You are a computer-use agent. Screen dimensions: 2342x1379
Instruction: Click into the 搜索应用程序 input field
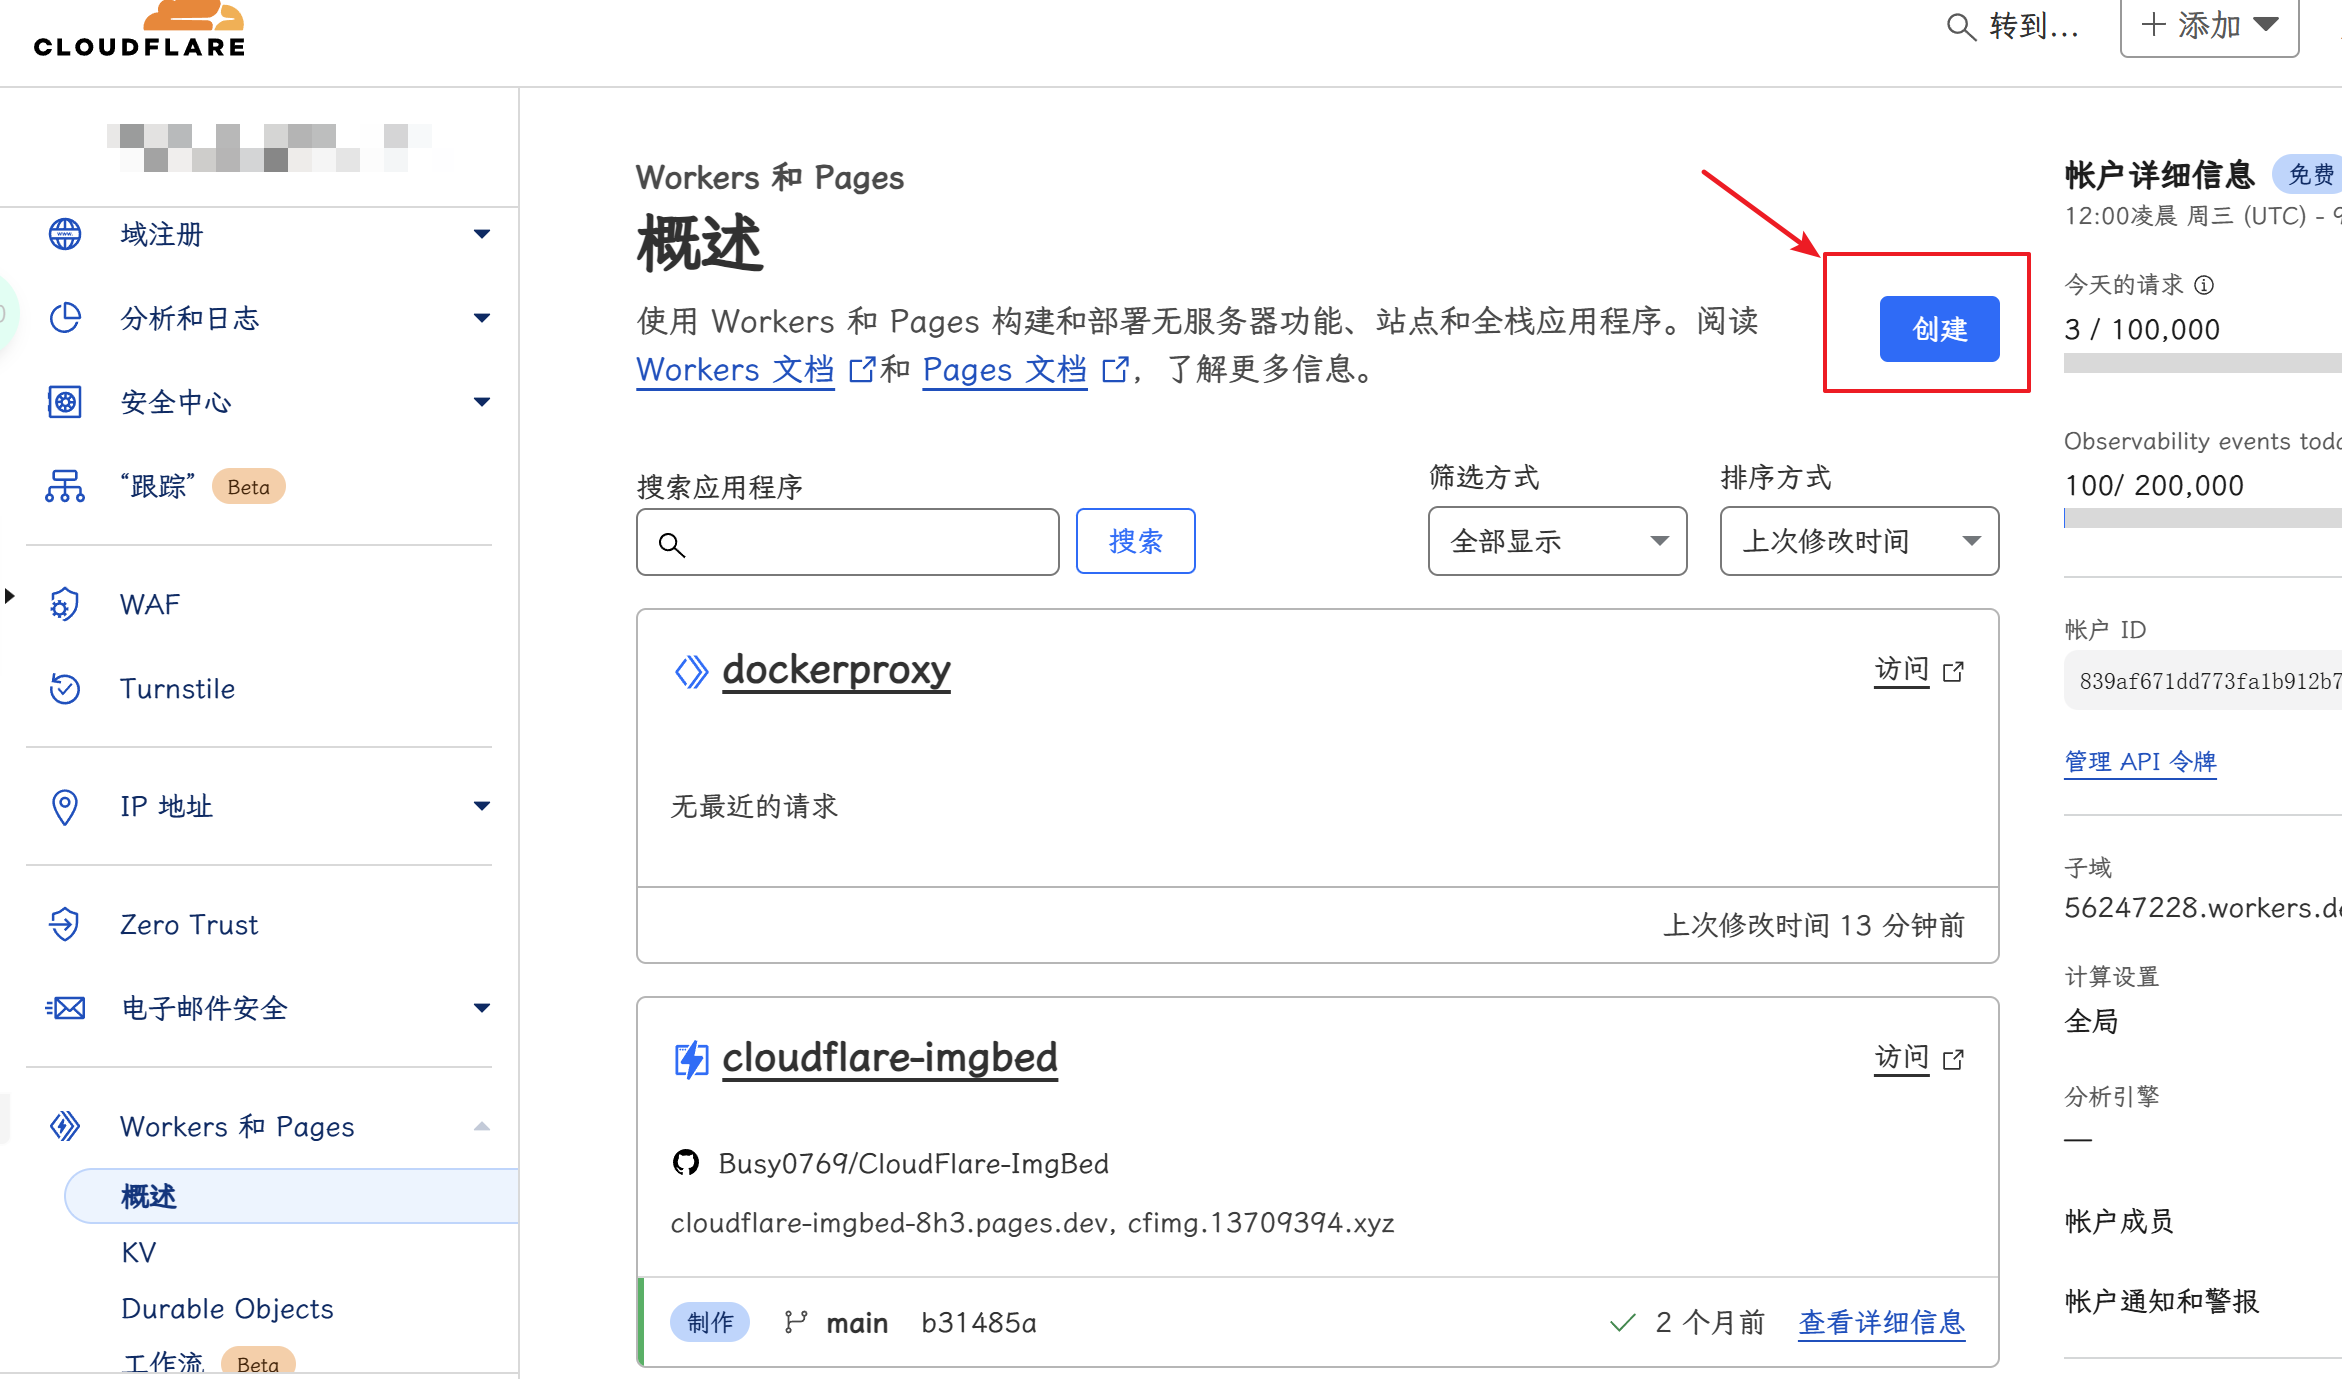tap(847, 542)
